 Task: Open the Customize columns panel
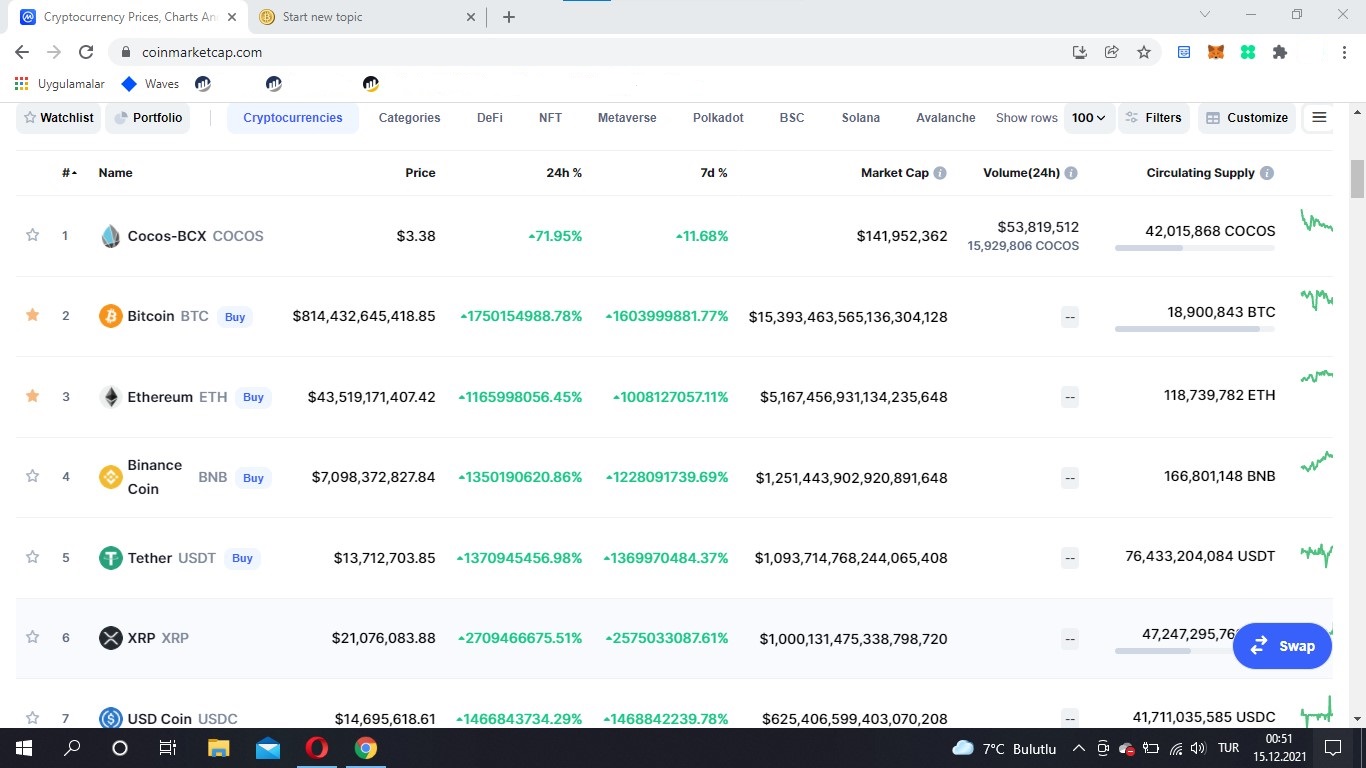1247,118
